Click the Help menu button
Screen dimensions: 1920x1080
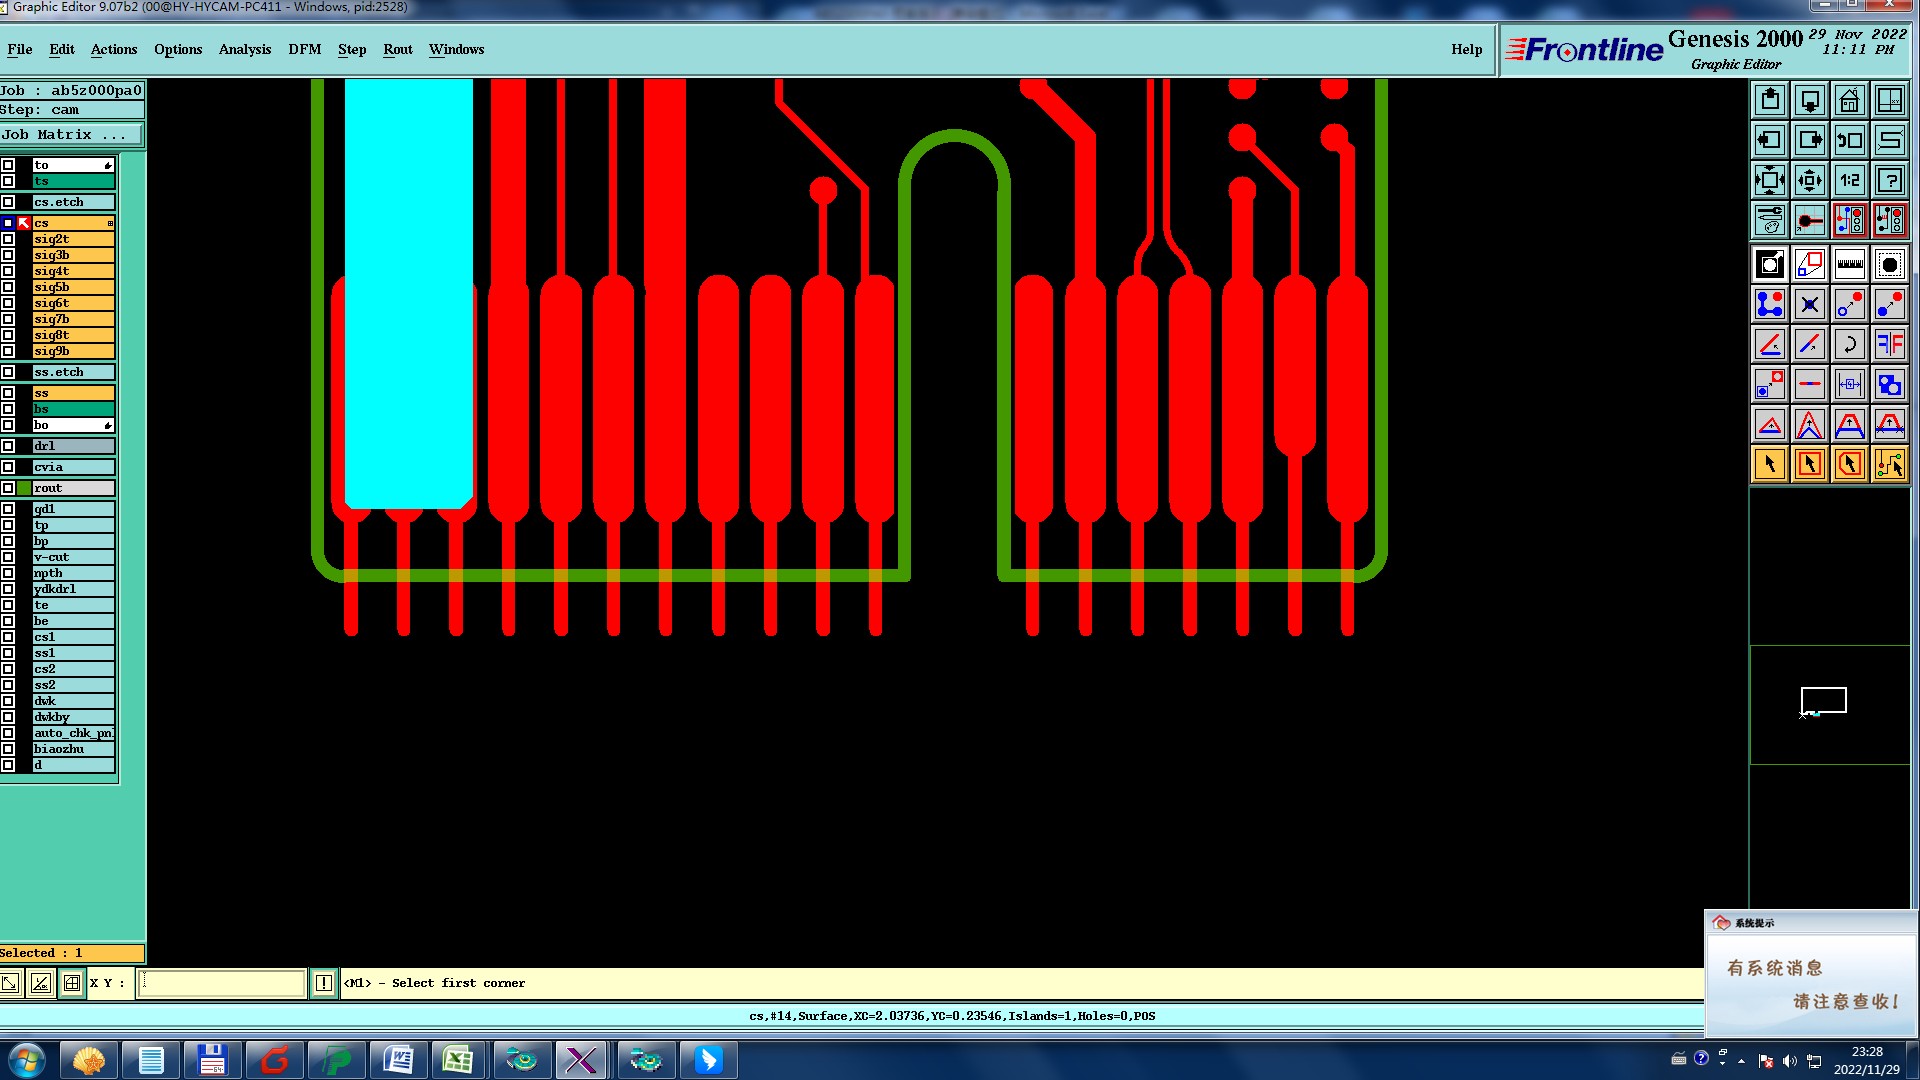point(1466,49)
